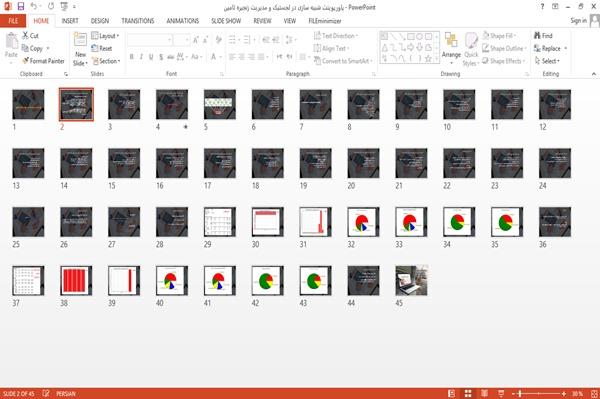This screenshot has width=600, height=399.
Task: Switch to Slide Sorter view in status bar
Action: pos(468,394)
